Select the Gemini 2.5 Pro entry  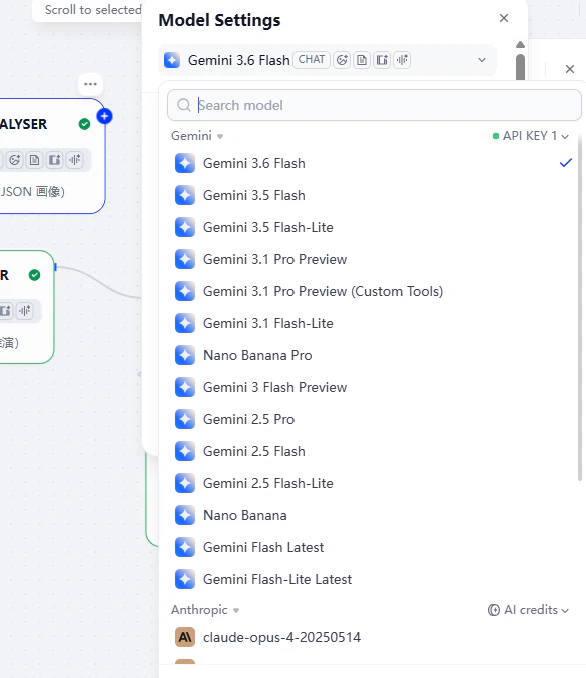372,419
